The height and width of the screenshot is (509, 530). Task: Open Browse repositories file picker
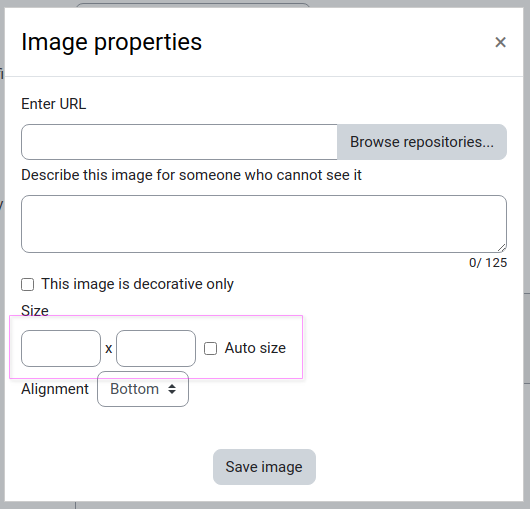(x=422, y=142)
